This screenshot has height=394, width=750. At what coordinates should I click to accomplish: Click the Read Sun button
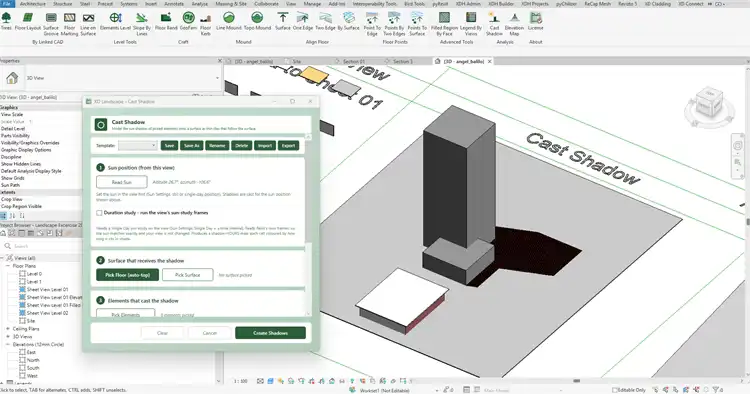(x=121, y=182)
